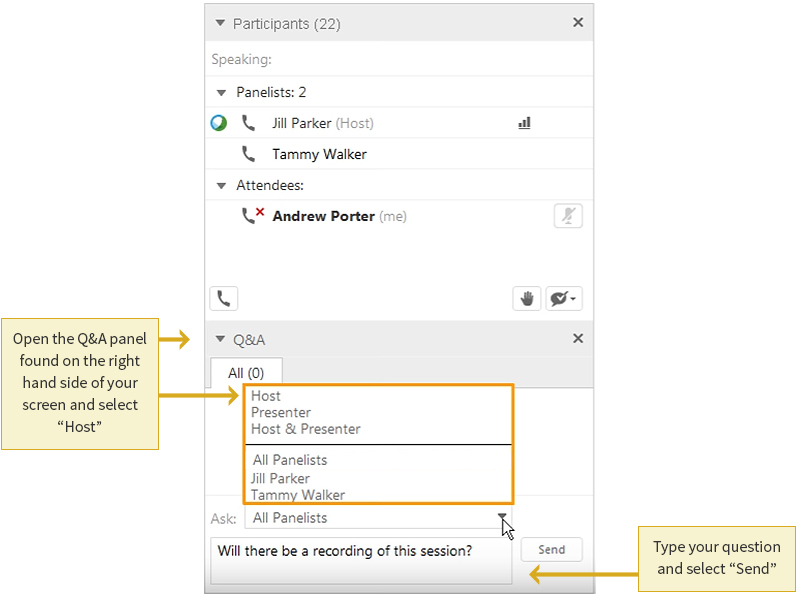
Task: Collapse the Q&A panel header
Action: 220,339
